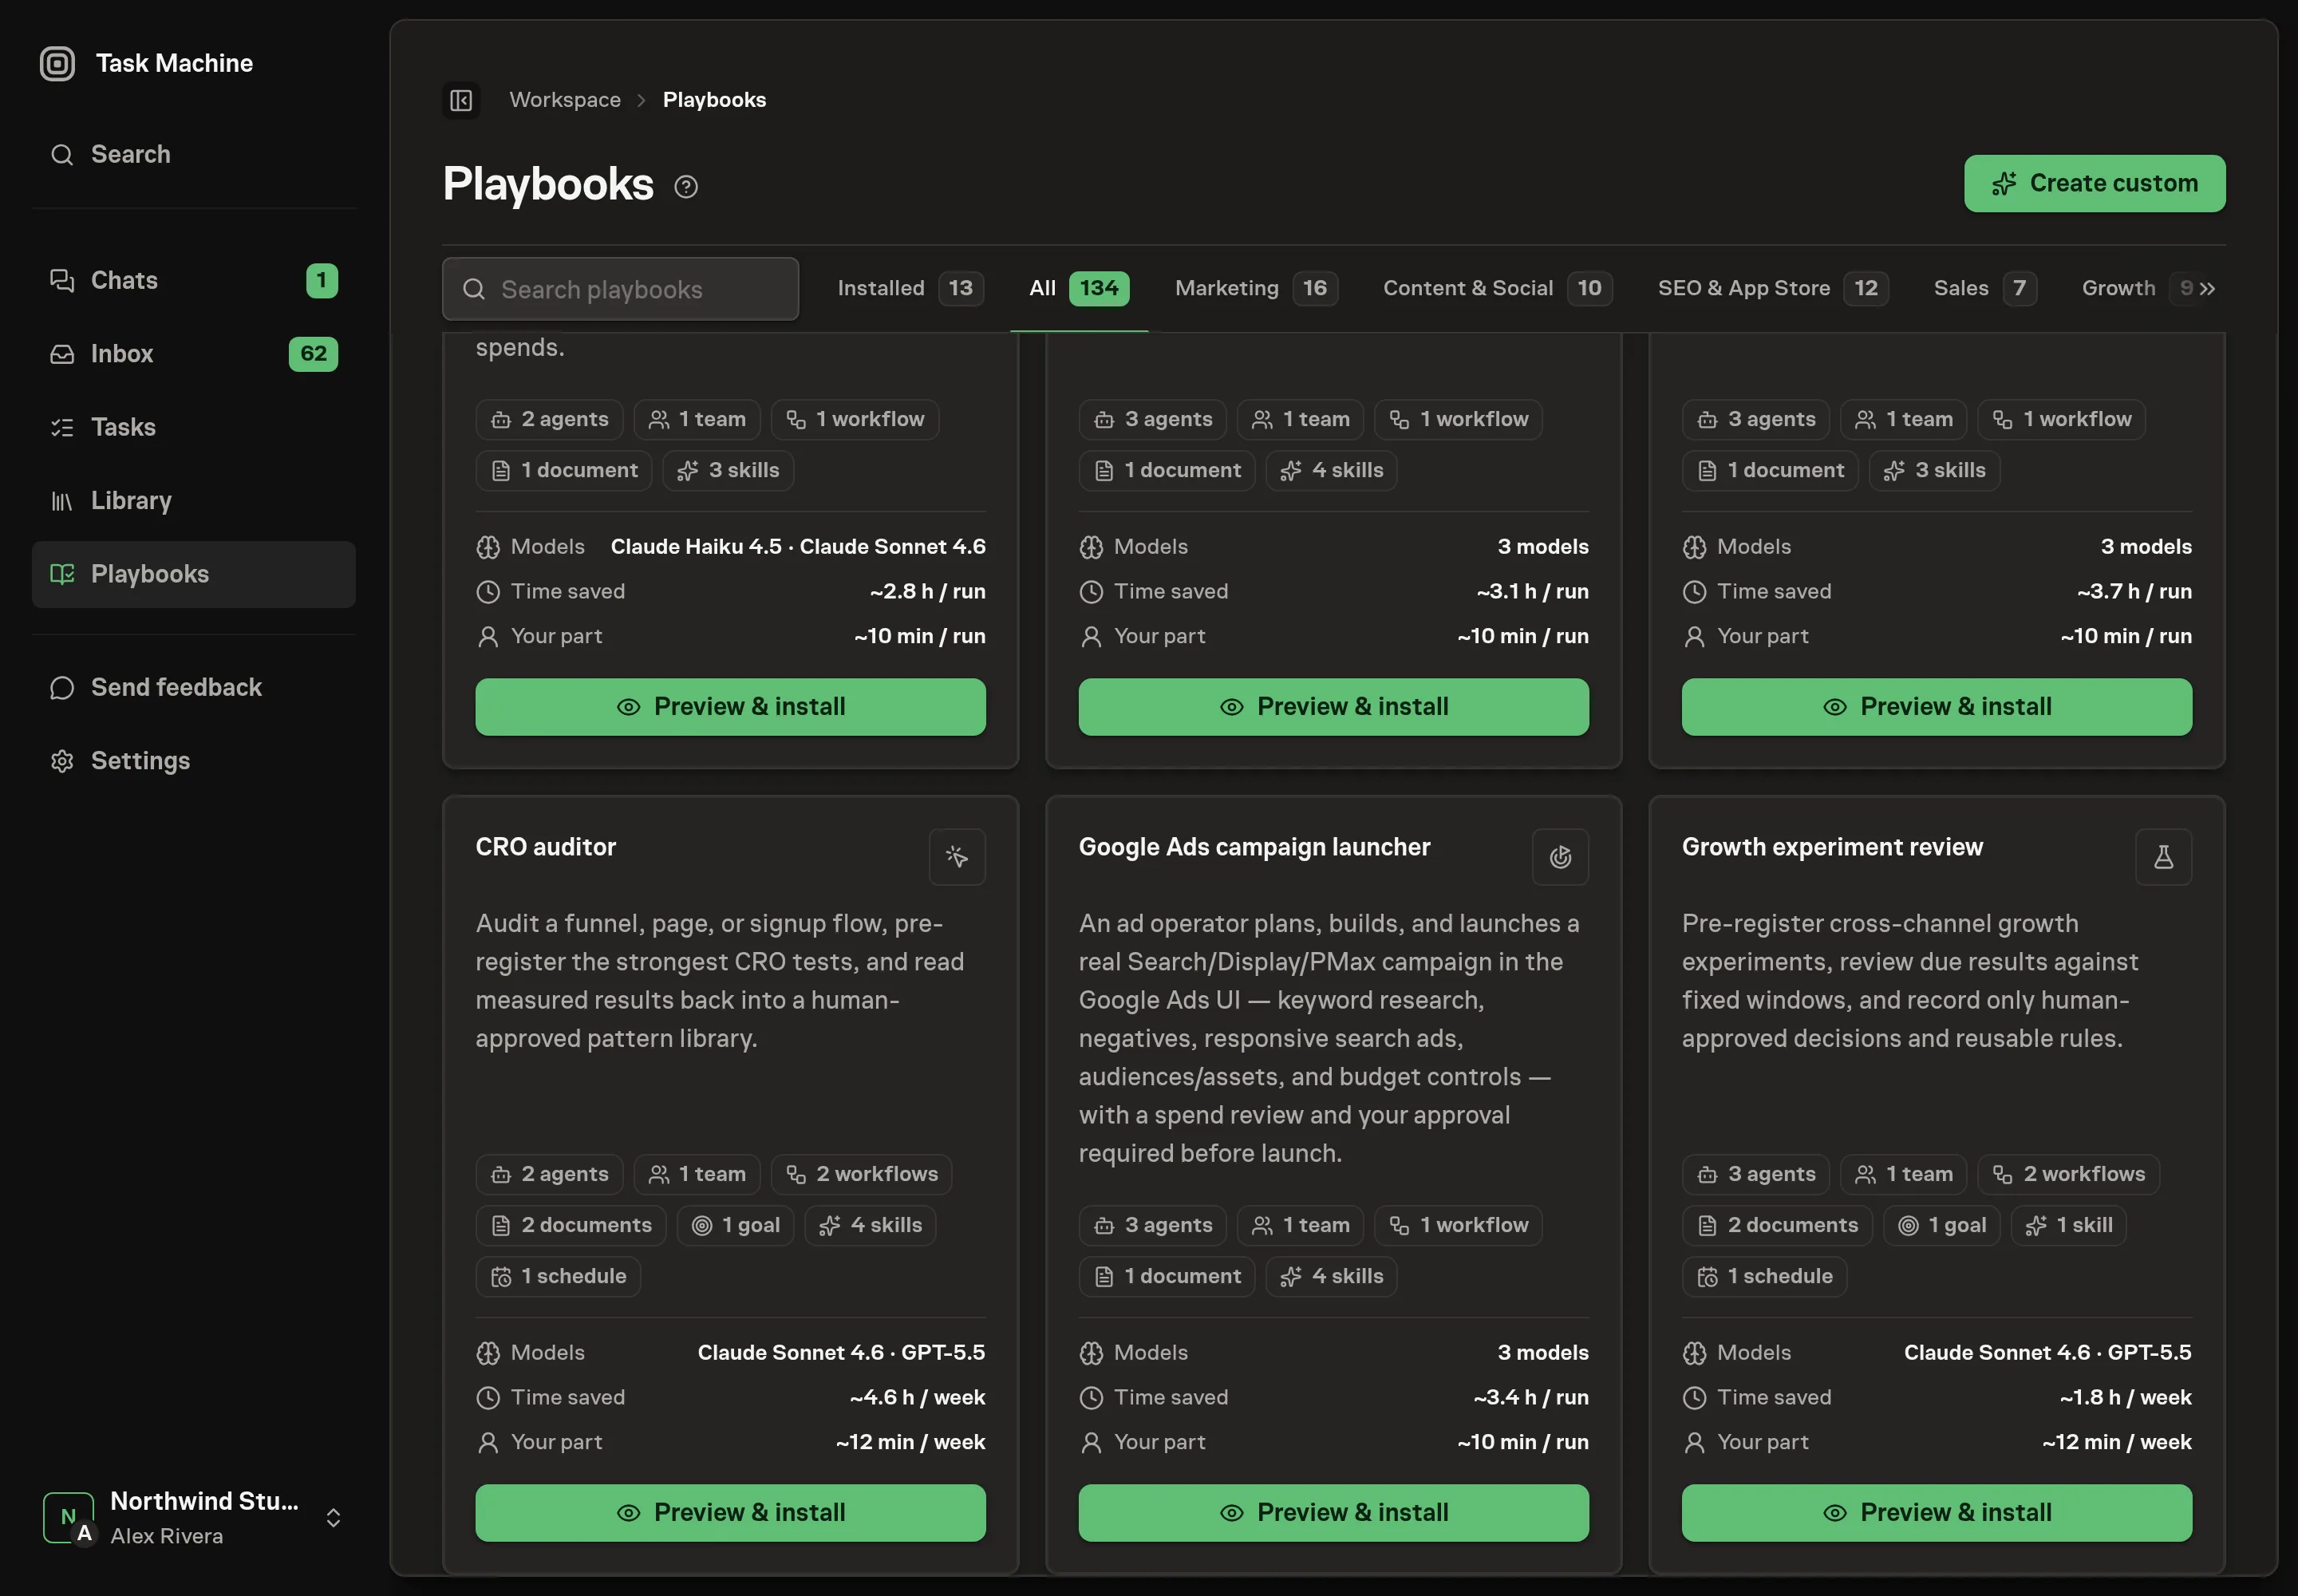The width and height of the screenshot is (2298, 1596).
Task: Open Settings in the sidebar
Action: click(194, 761)
